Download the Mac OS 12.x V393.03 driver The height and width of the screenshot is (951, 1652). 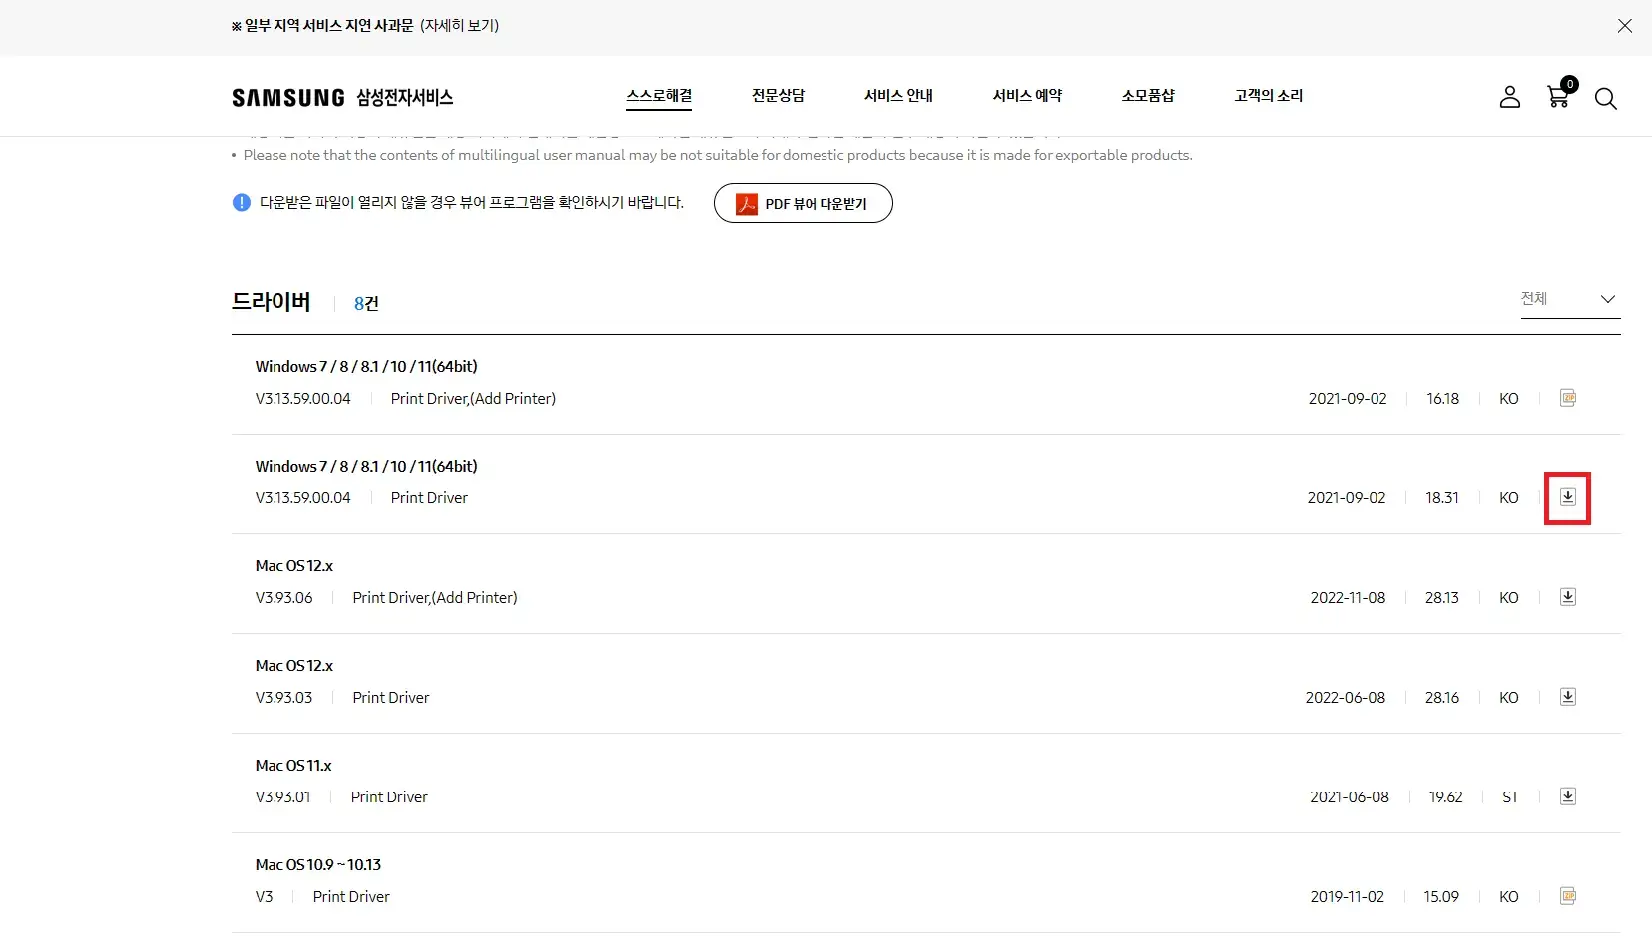1568,697
